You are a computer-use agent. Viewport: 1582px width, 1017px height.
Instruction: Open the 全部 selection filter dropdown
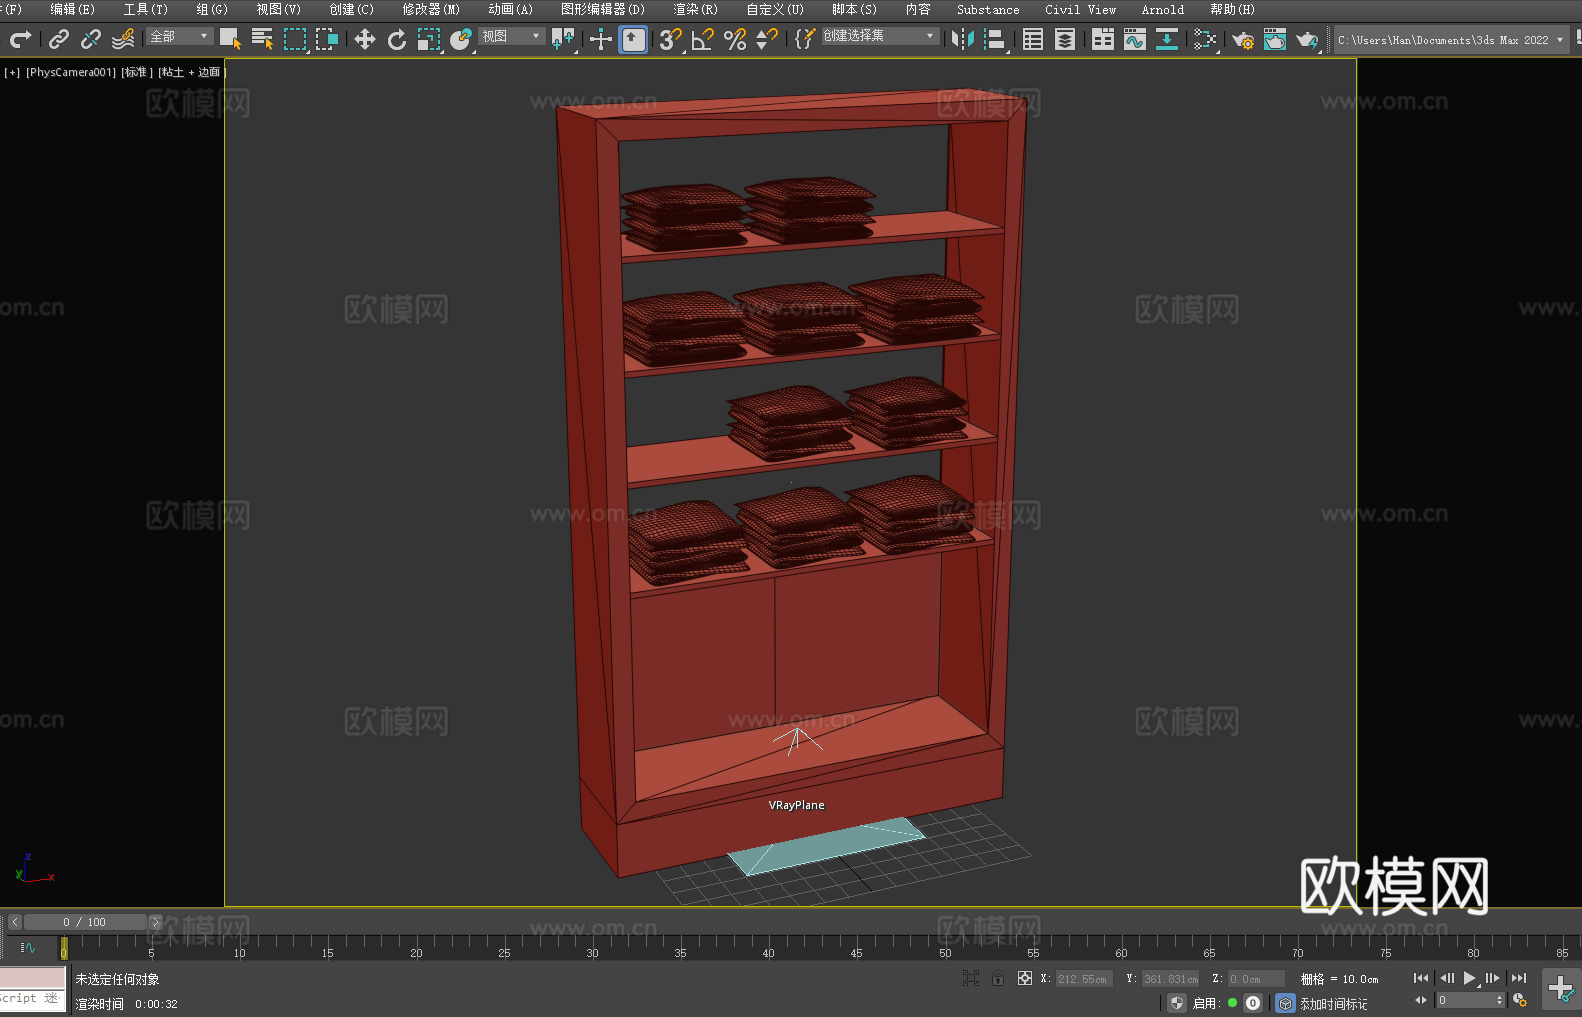pos(180,36)
